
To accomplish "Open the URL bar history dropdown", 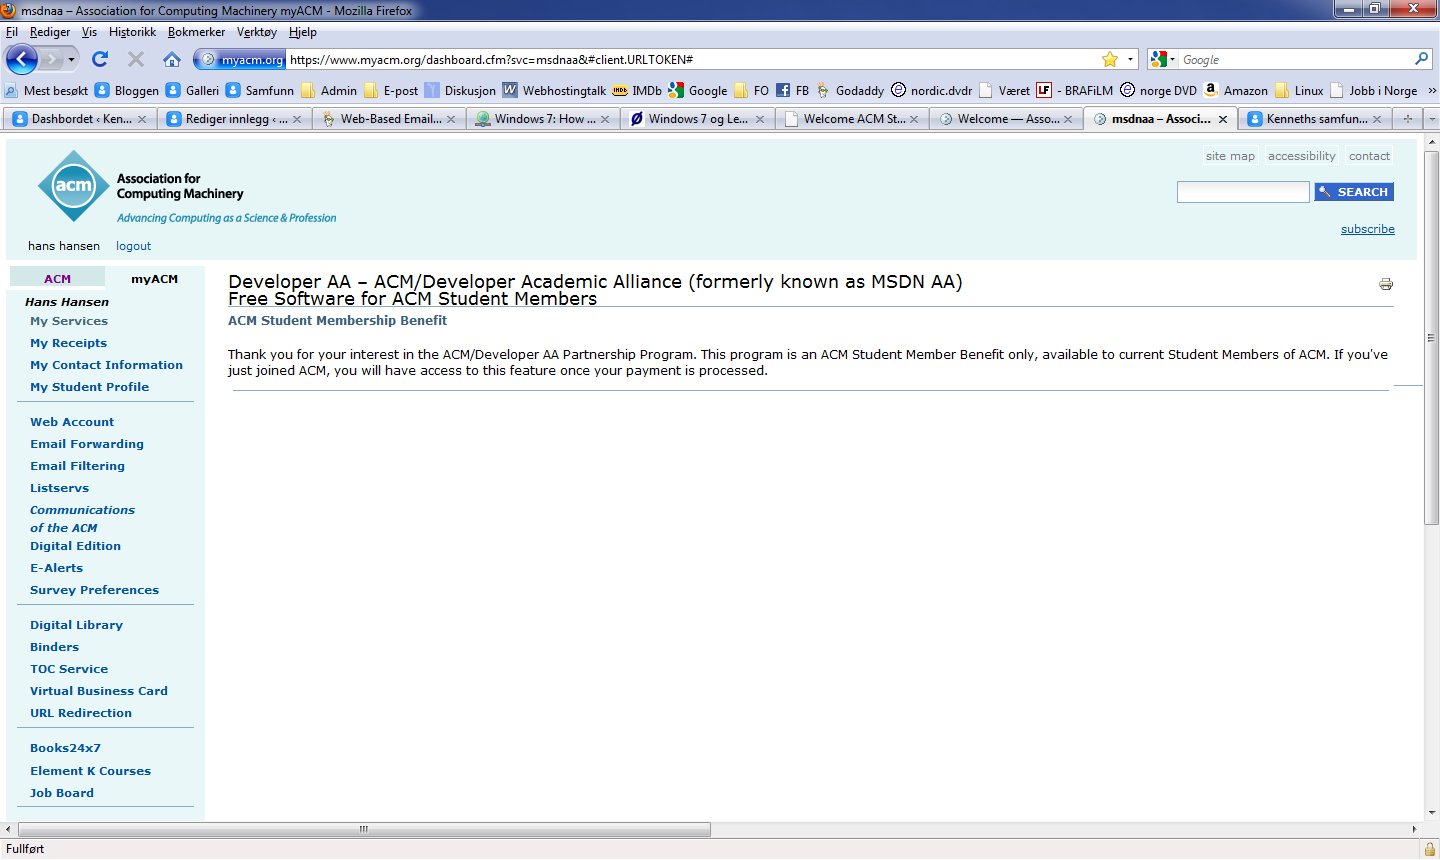I will coord(1131,59).
